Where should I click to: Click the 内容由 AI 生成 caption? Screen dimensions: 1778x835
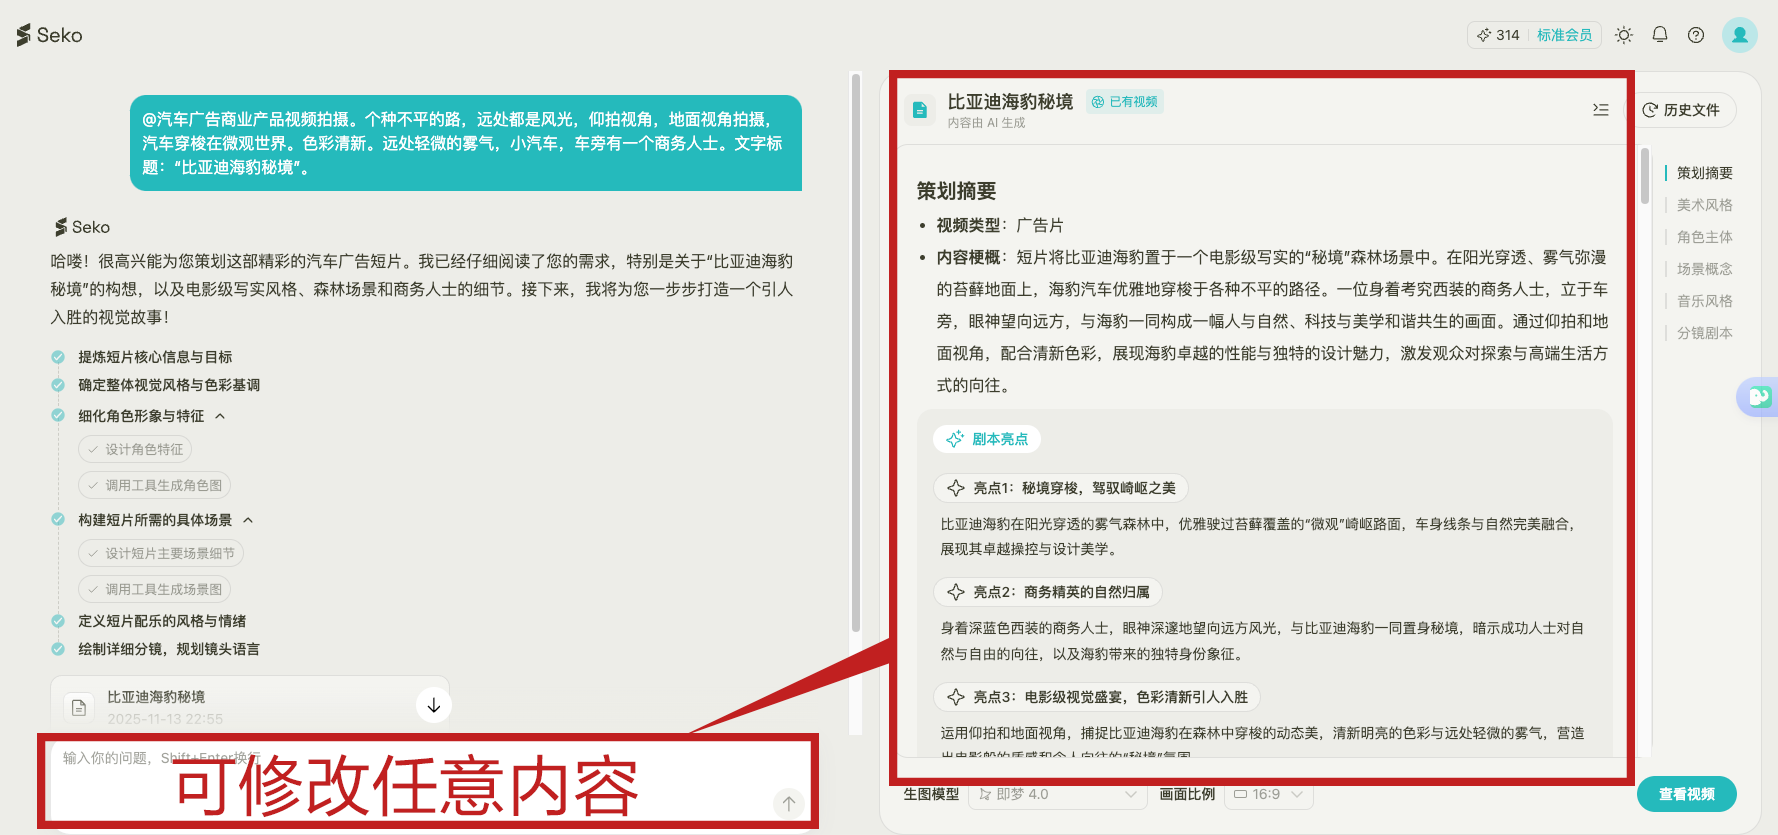[986, 123]
